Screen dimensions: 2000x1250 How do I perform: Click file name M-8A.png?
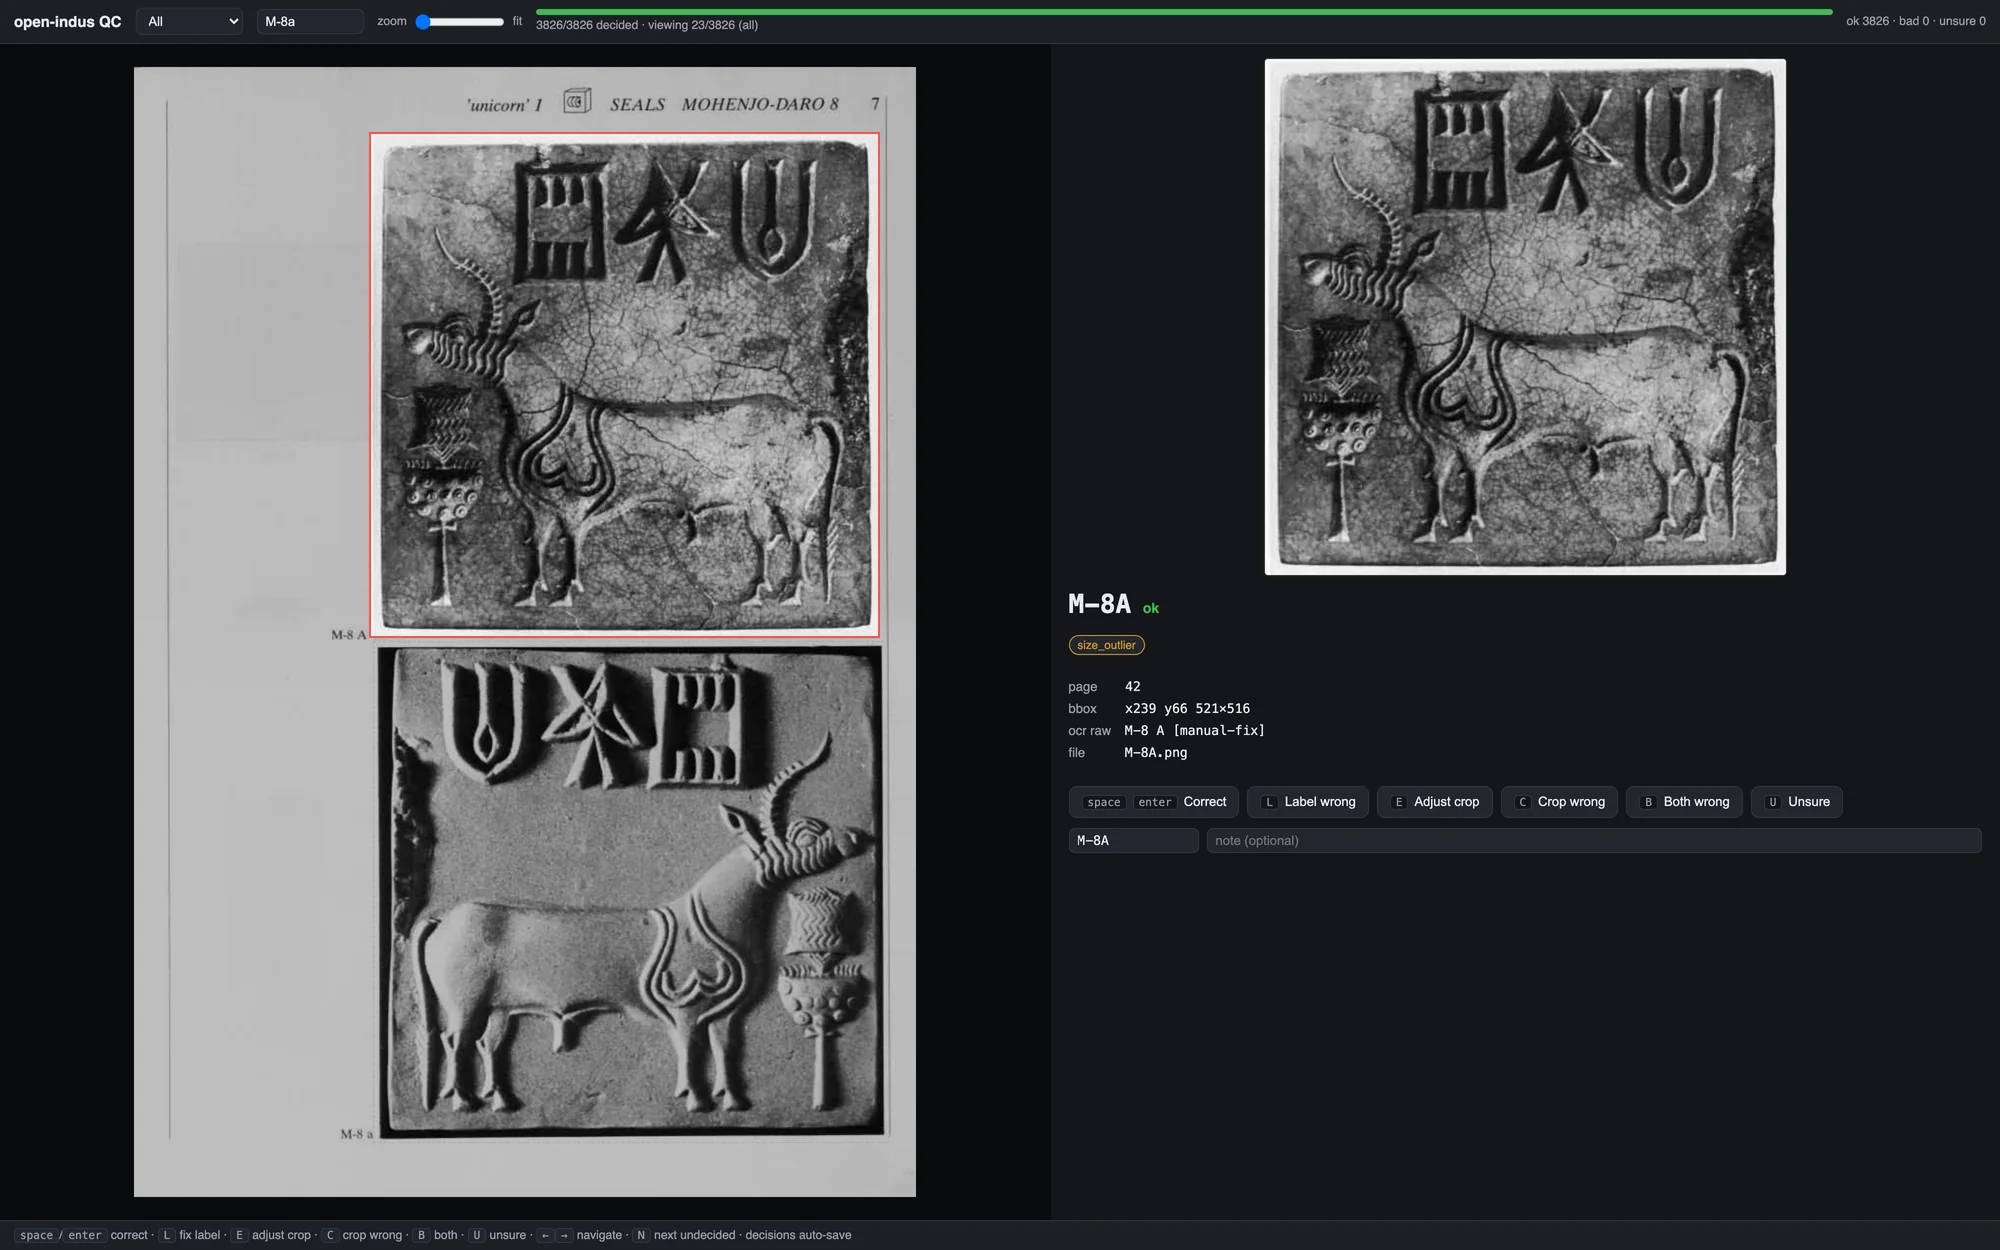click(x=1155, y=753)
